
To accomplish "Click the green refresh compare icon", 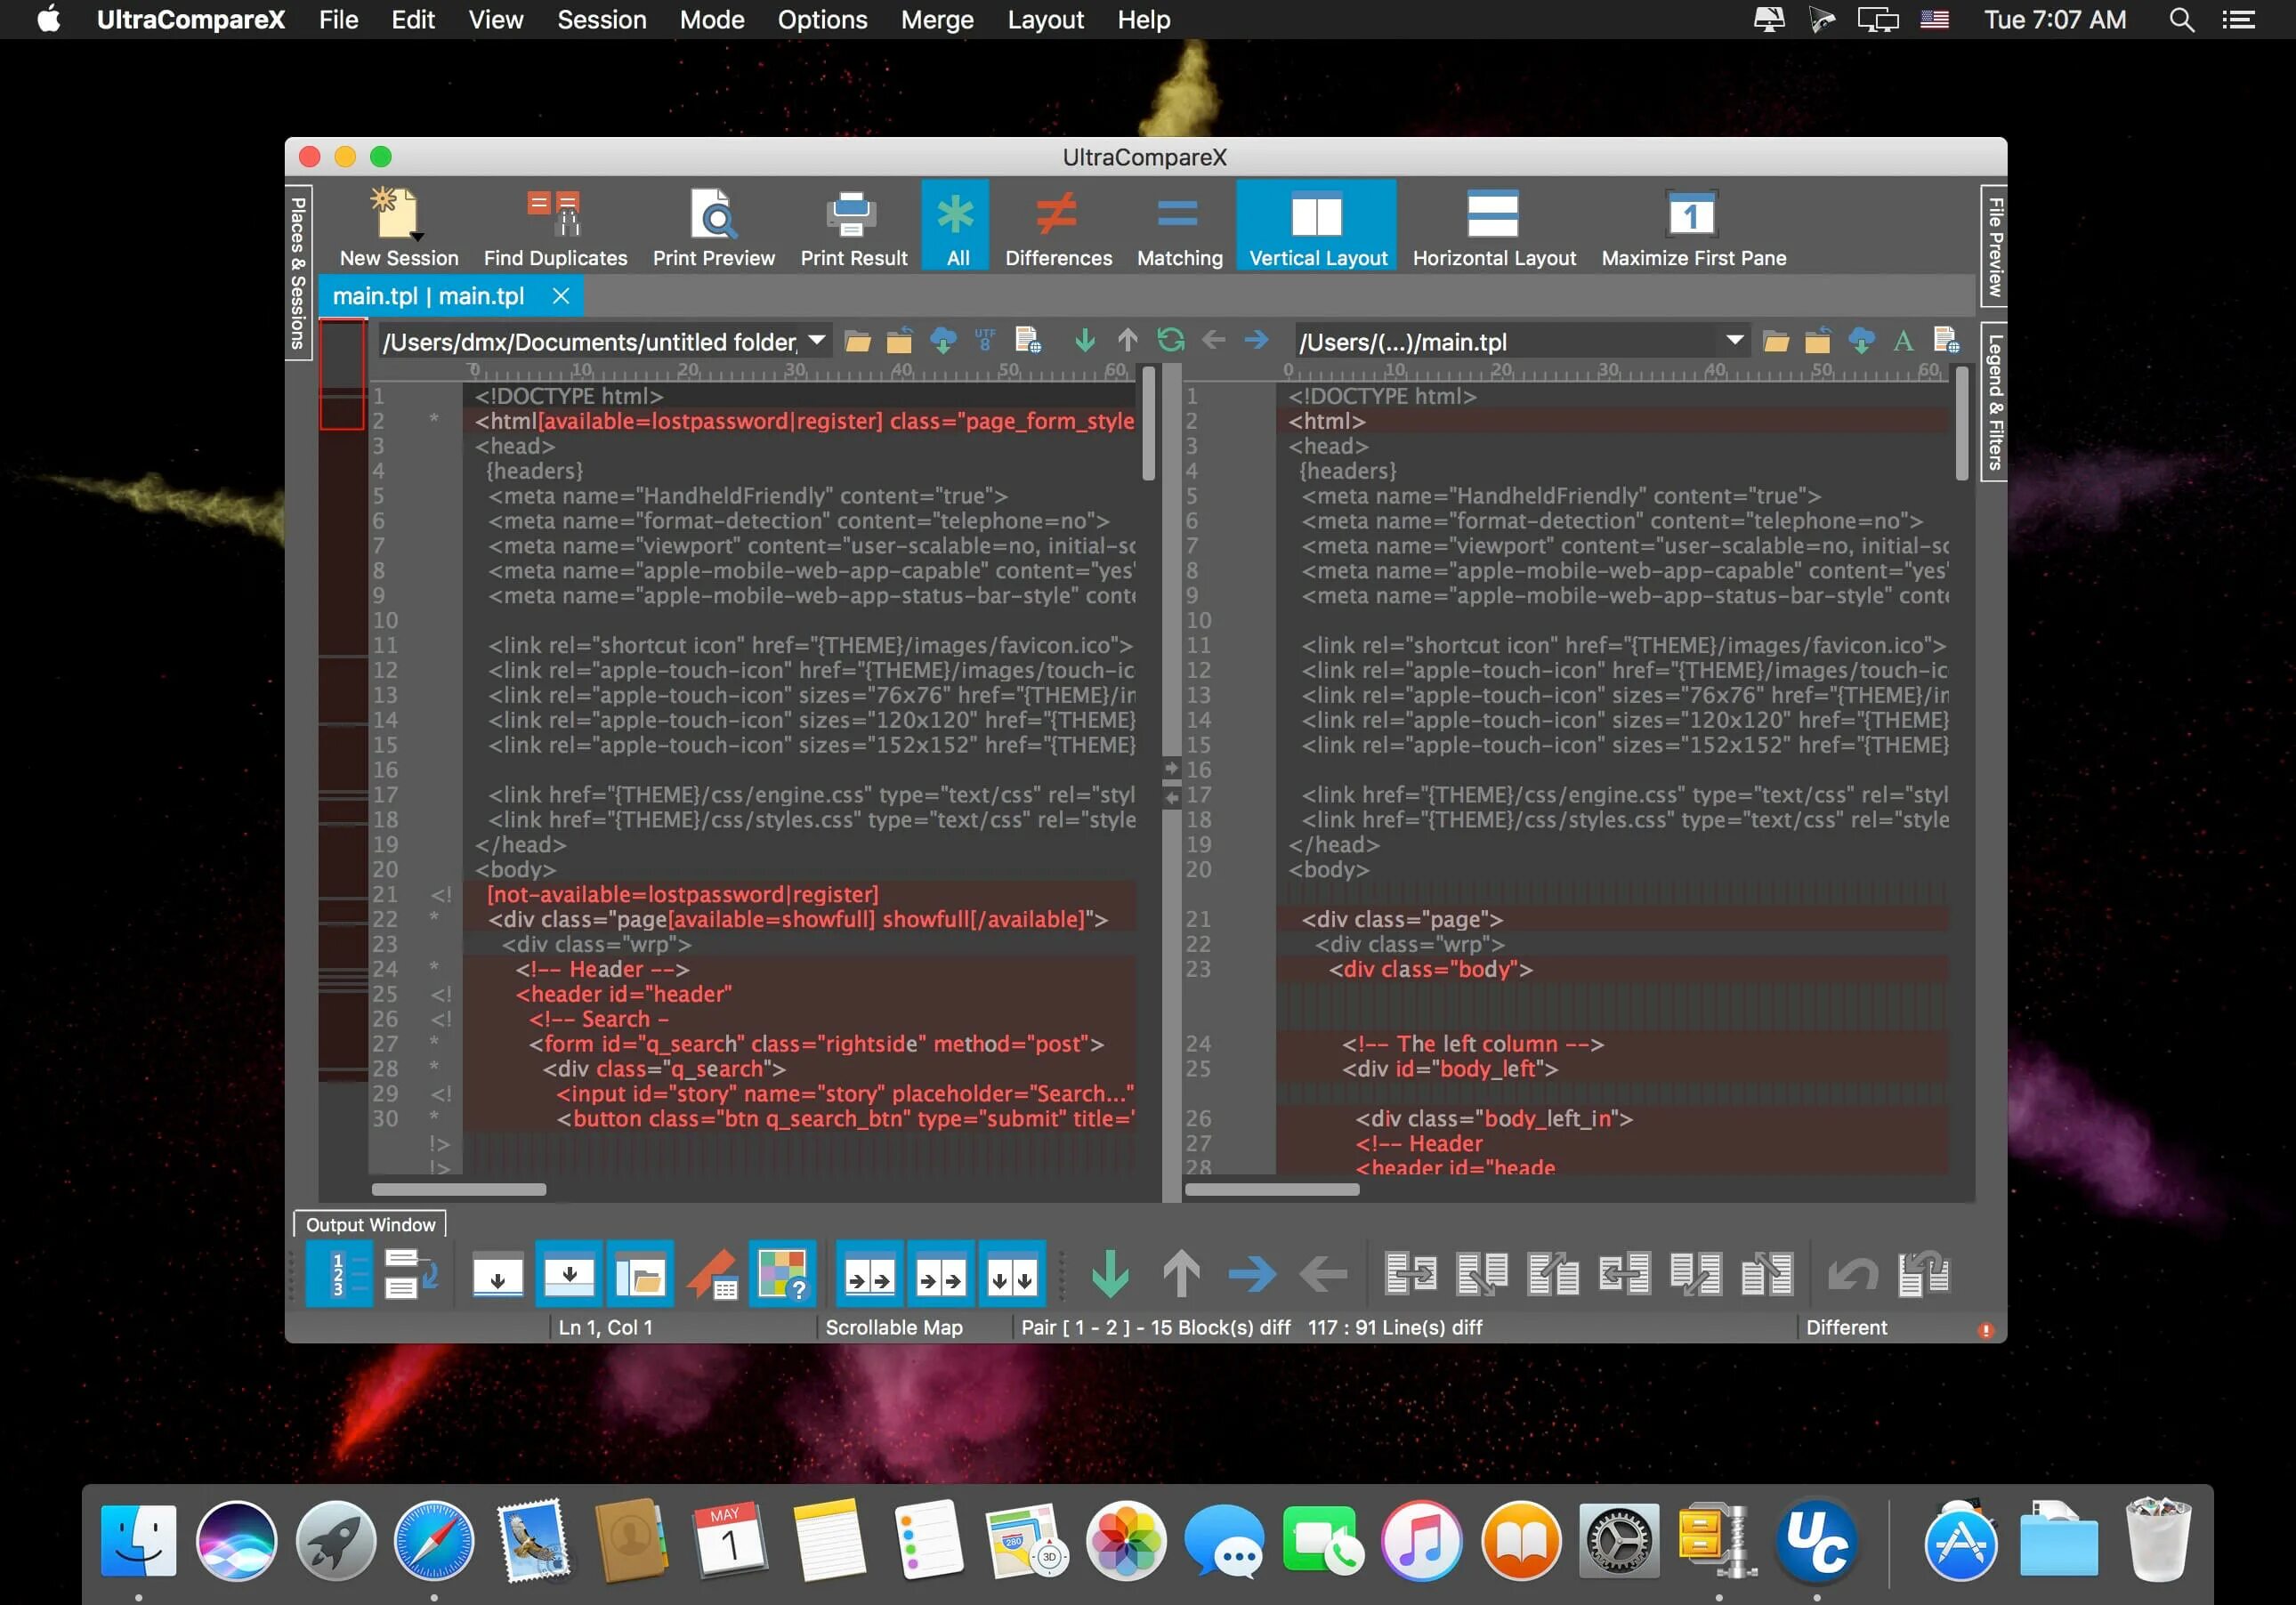I will pyautogui.click(x=1170, y=341).
